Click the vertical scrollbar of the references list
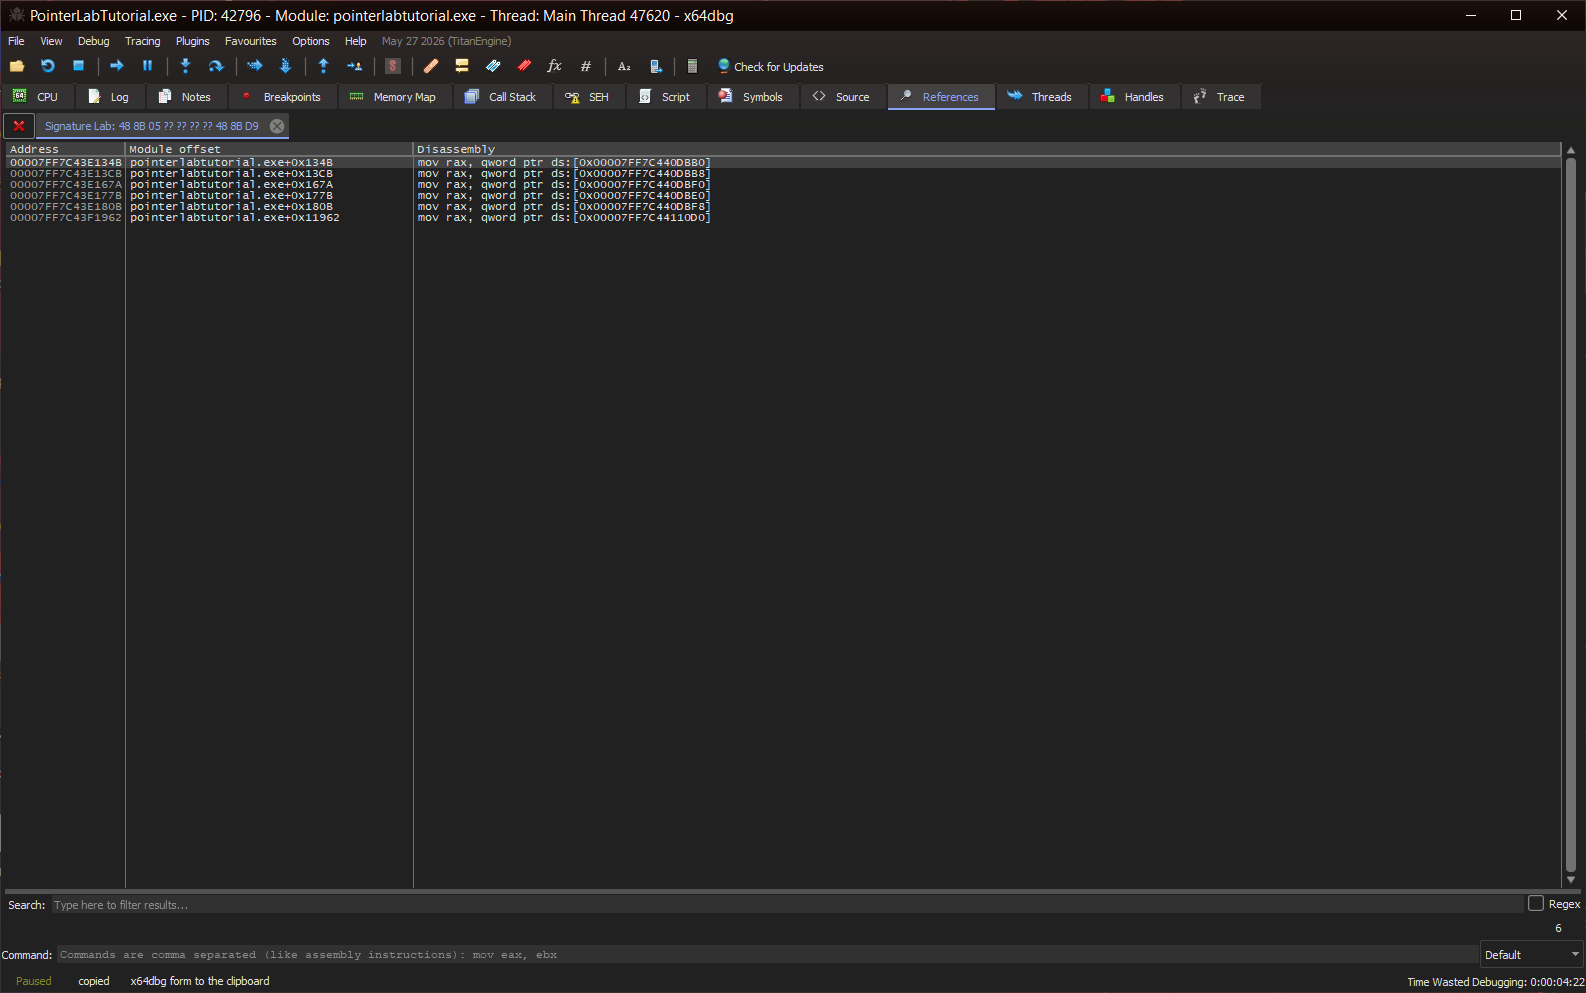 [1570, 514]
